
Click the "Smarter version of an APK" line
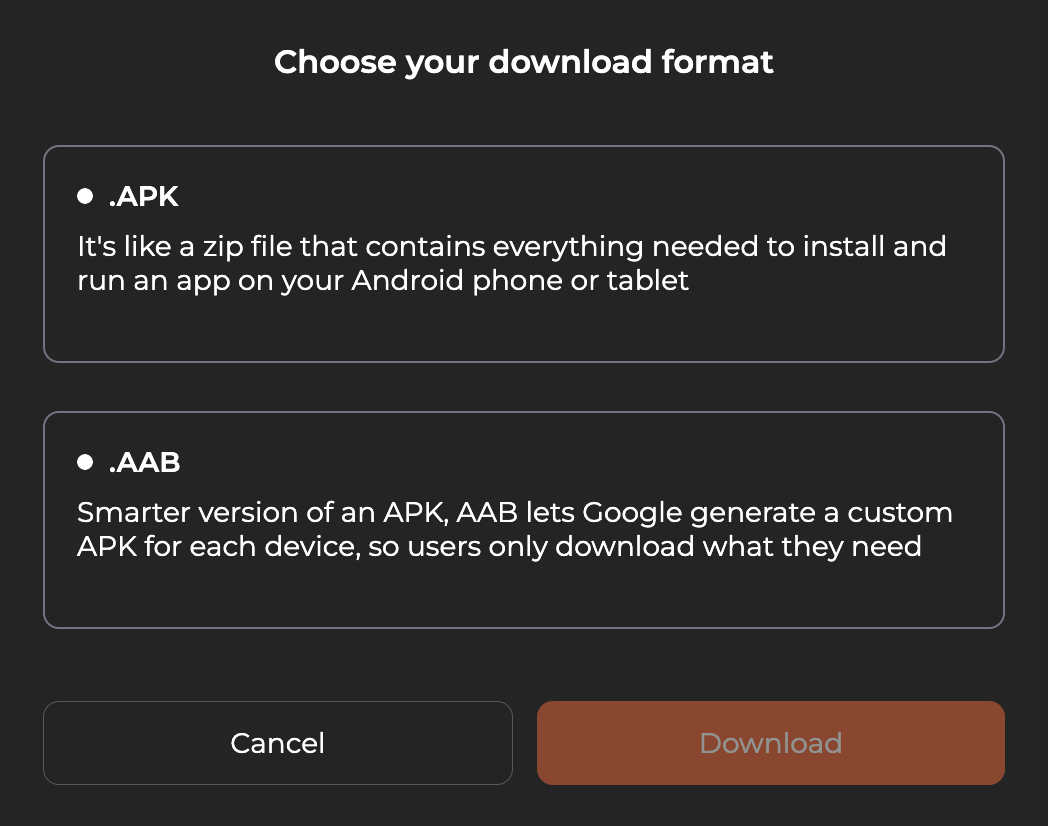tap(514, 513)
